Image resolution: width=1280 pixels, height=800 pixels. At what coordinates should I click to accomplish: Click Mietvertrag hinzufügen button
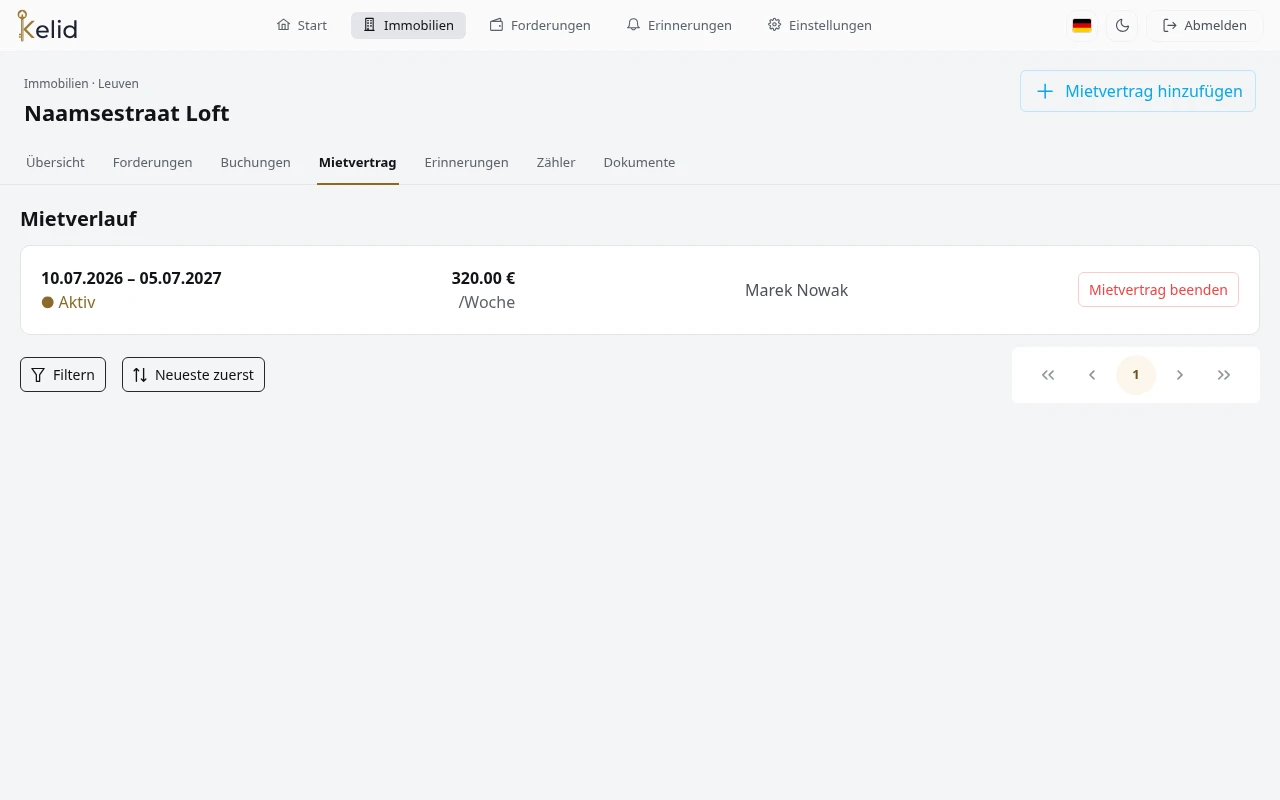point(1138,91)
